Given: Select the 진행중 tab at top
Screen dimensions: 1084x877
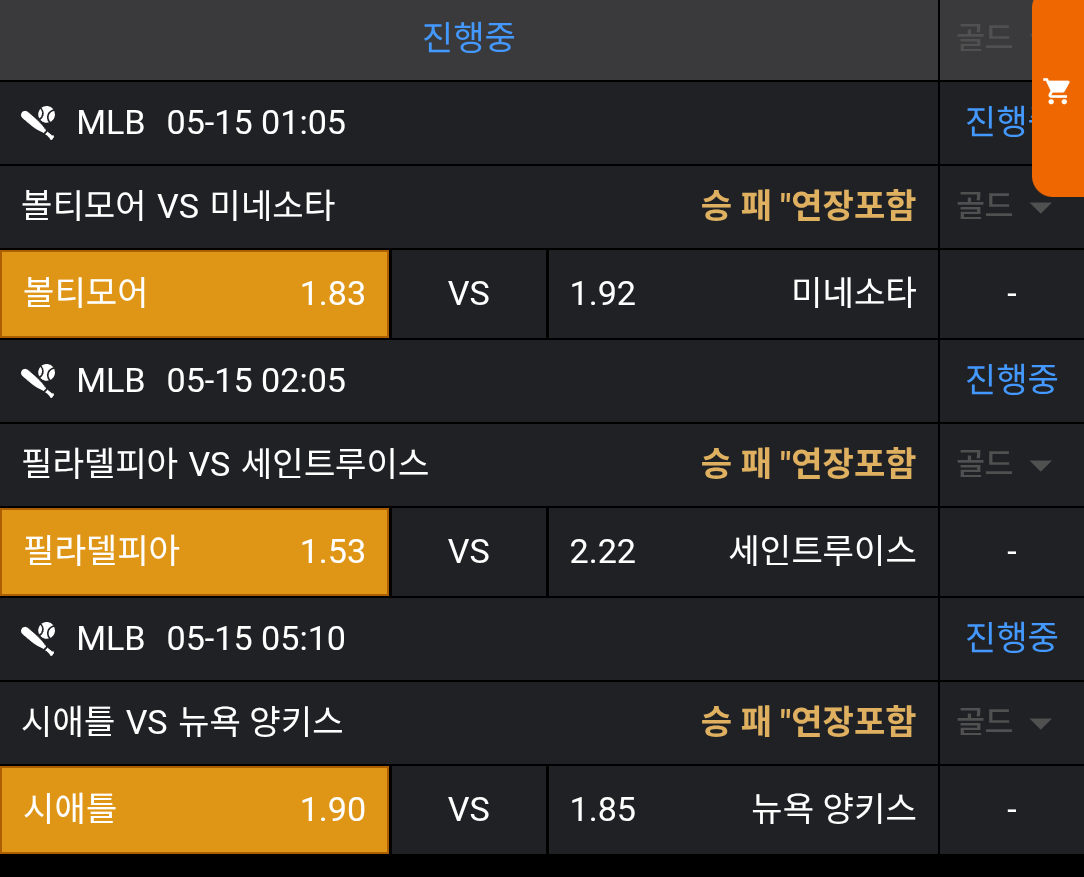Looking at the screenshot, I should tap(468, 39).
